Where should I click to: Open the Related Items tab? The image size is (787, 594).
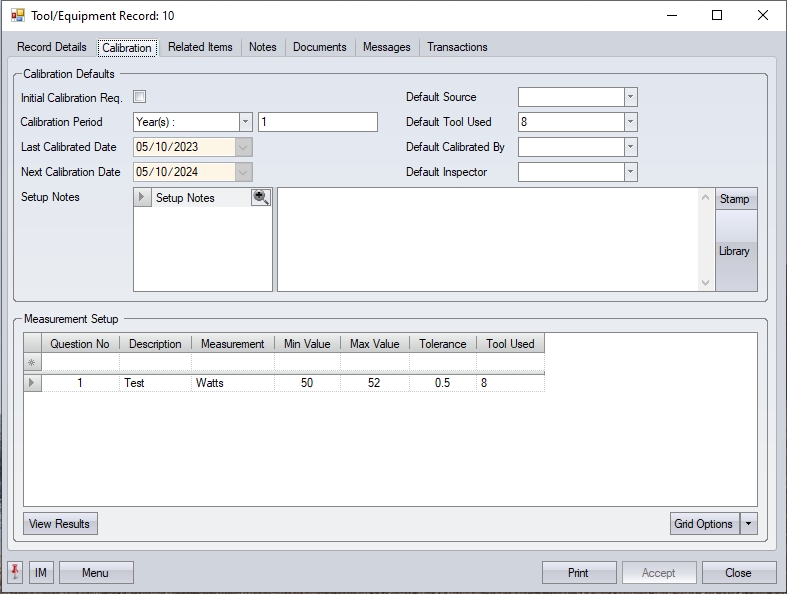200,47
